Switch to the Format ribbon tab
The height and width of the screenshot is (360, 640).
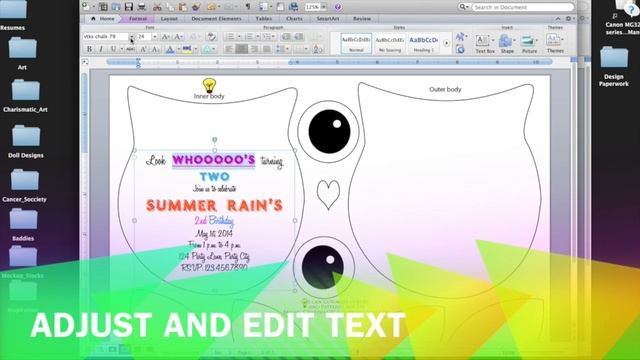coord(138,19)
